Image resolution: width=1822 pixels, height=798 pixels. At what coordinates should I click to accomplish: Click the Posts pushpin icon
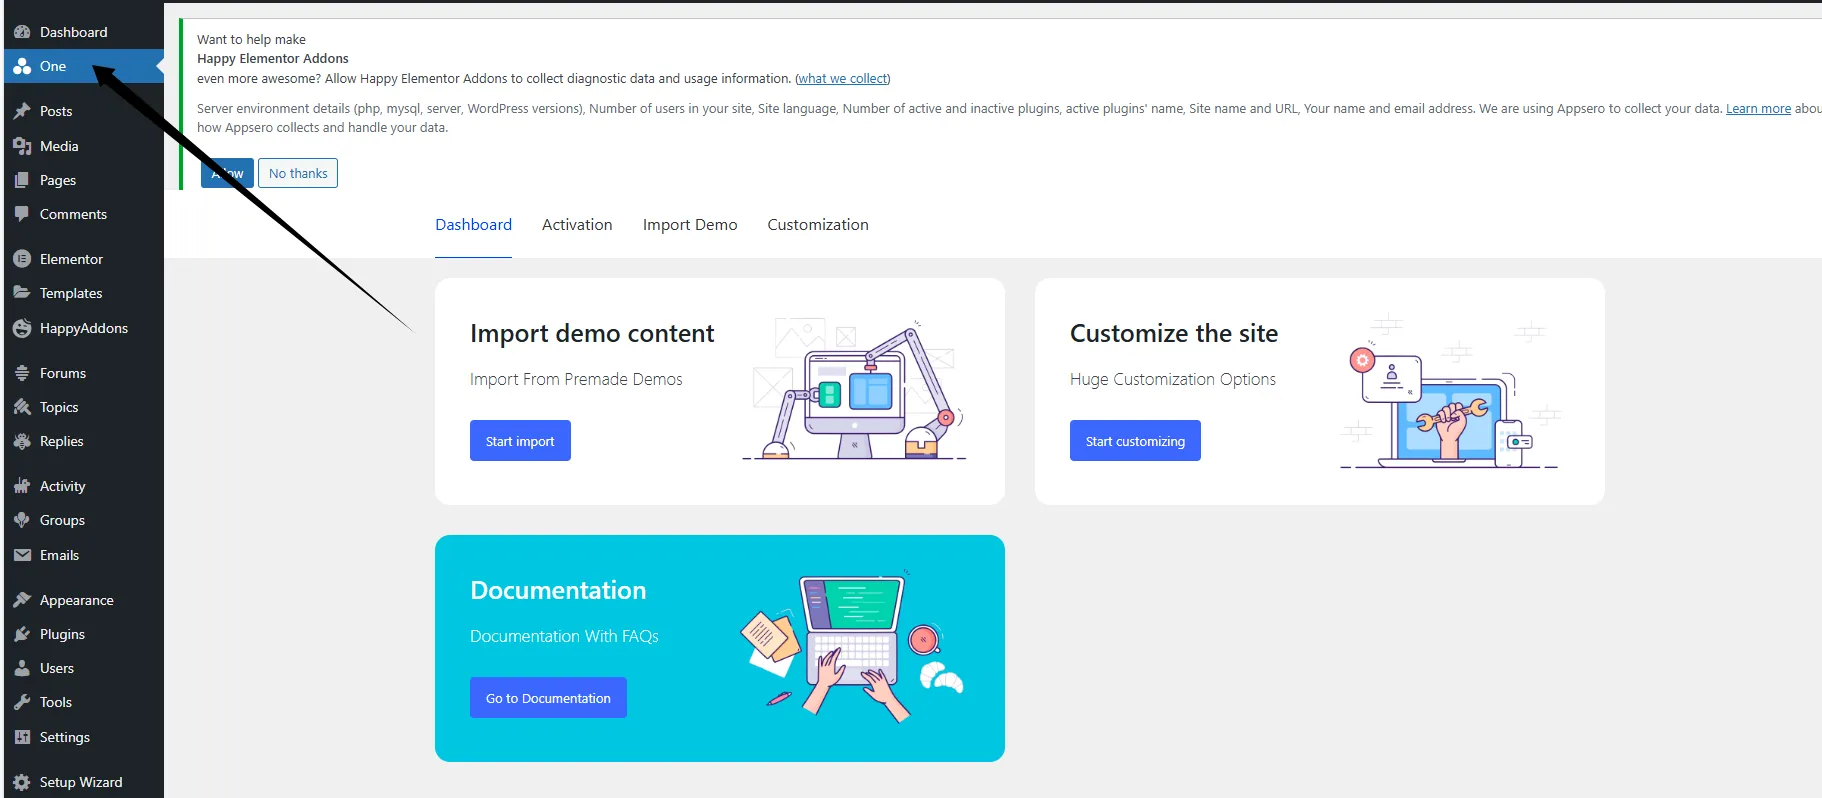click(22, 111)
